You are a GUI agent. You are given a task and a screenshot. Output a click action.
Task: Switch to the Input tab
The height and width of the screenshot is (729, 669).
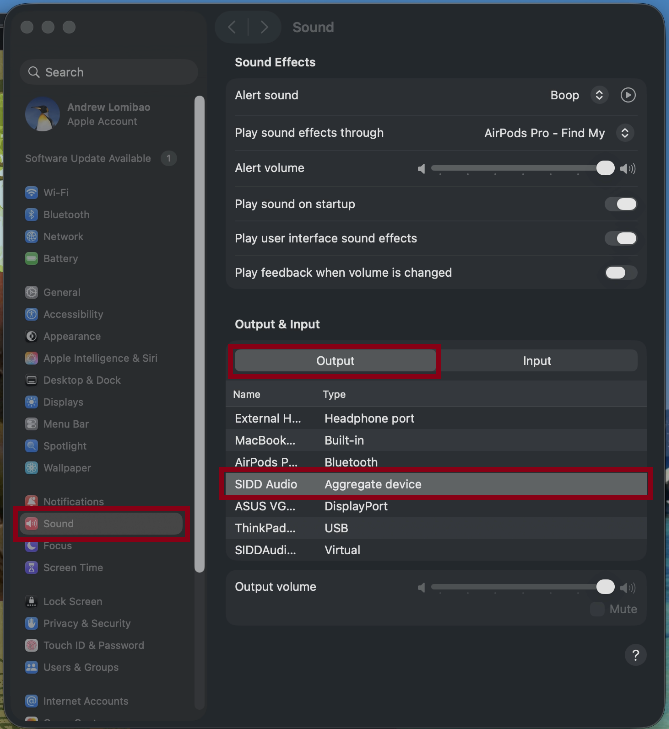coord(537,361)
